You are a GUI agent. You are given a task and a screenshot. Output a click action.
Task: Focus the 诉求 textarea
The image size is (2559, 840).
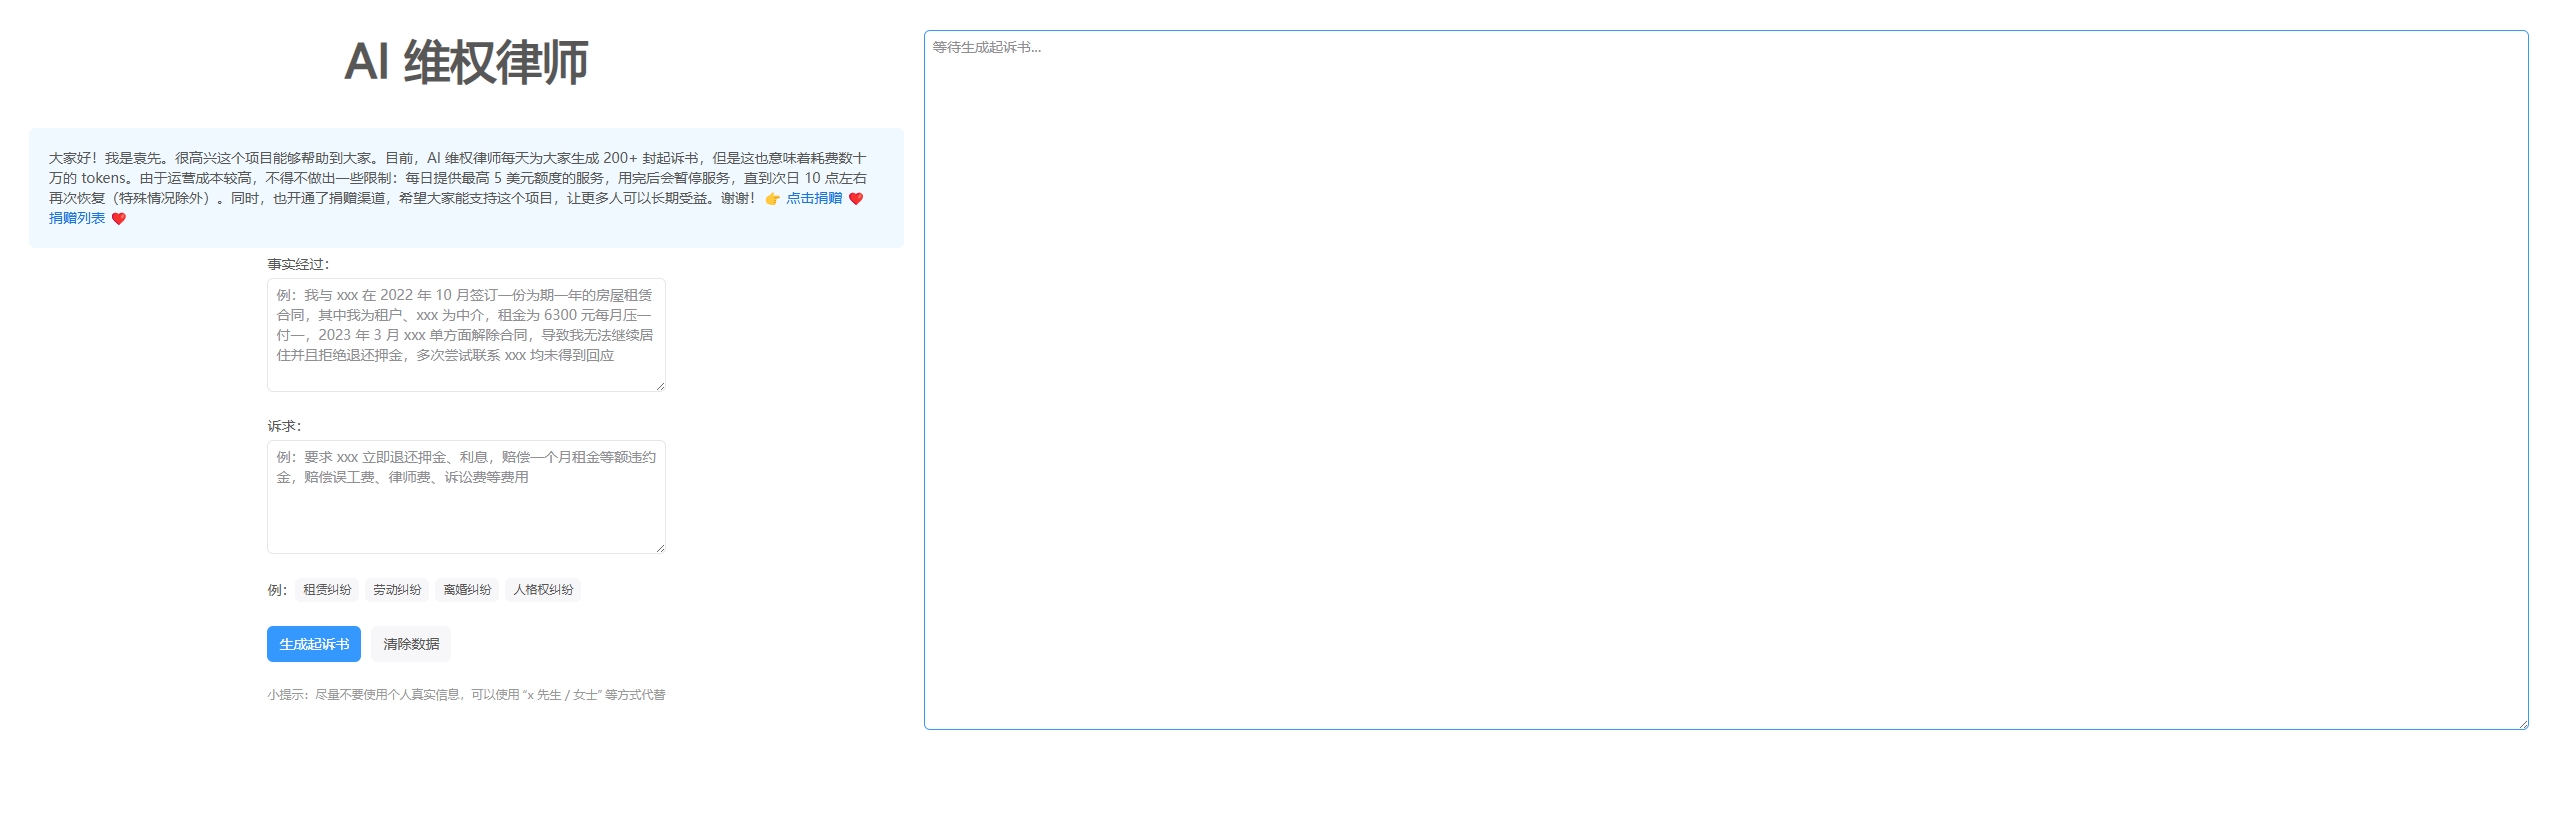(466, 497)
